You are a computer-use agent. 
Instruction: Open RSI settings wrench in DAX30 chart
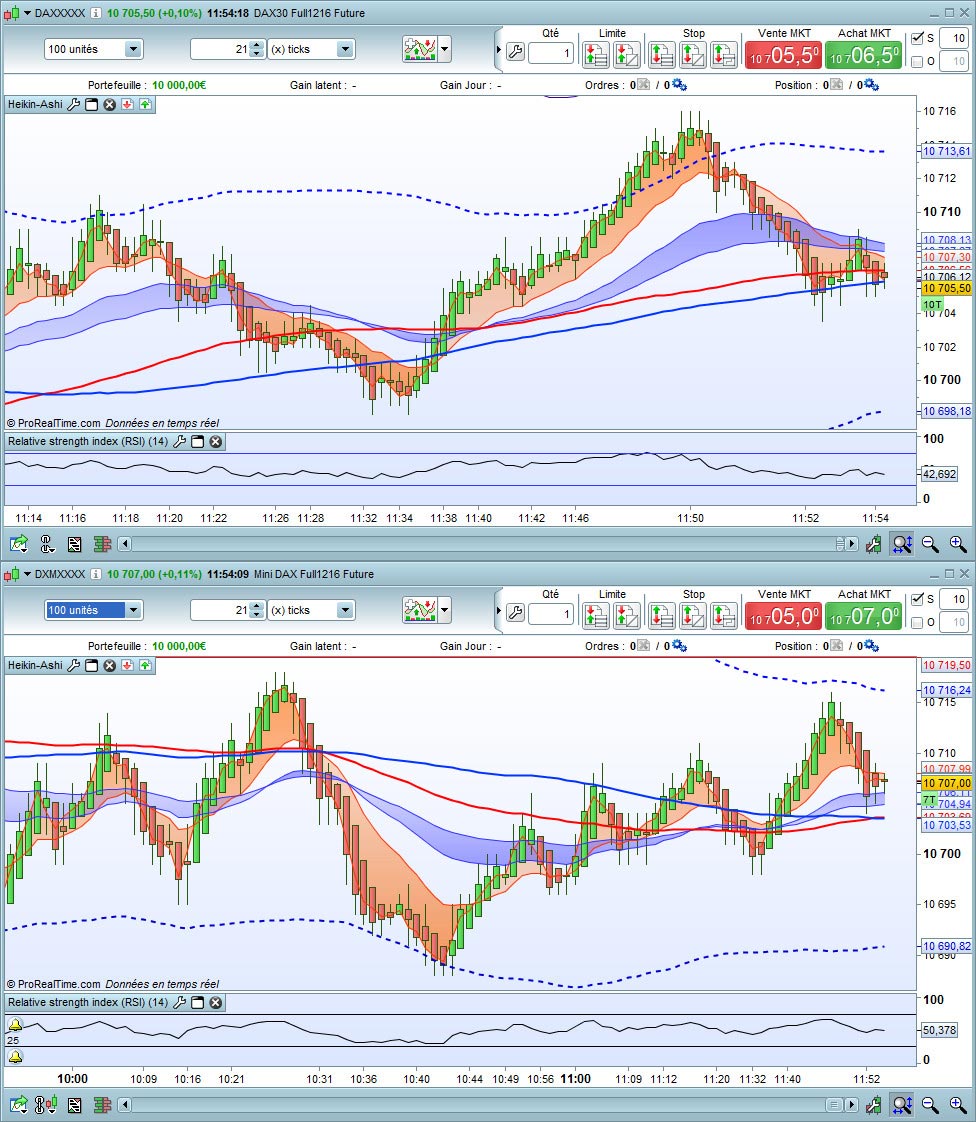point(180,442)
